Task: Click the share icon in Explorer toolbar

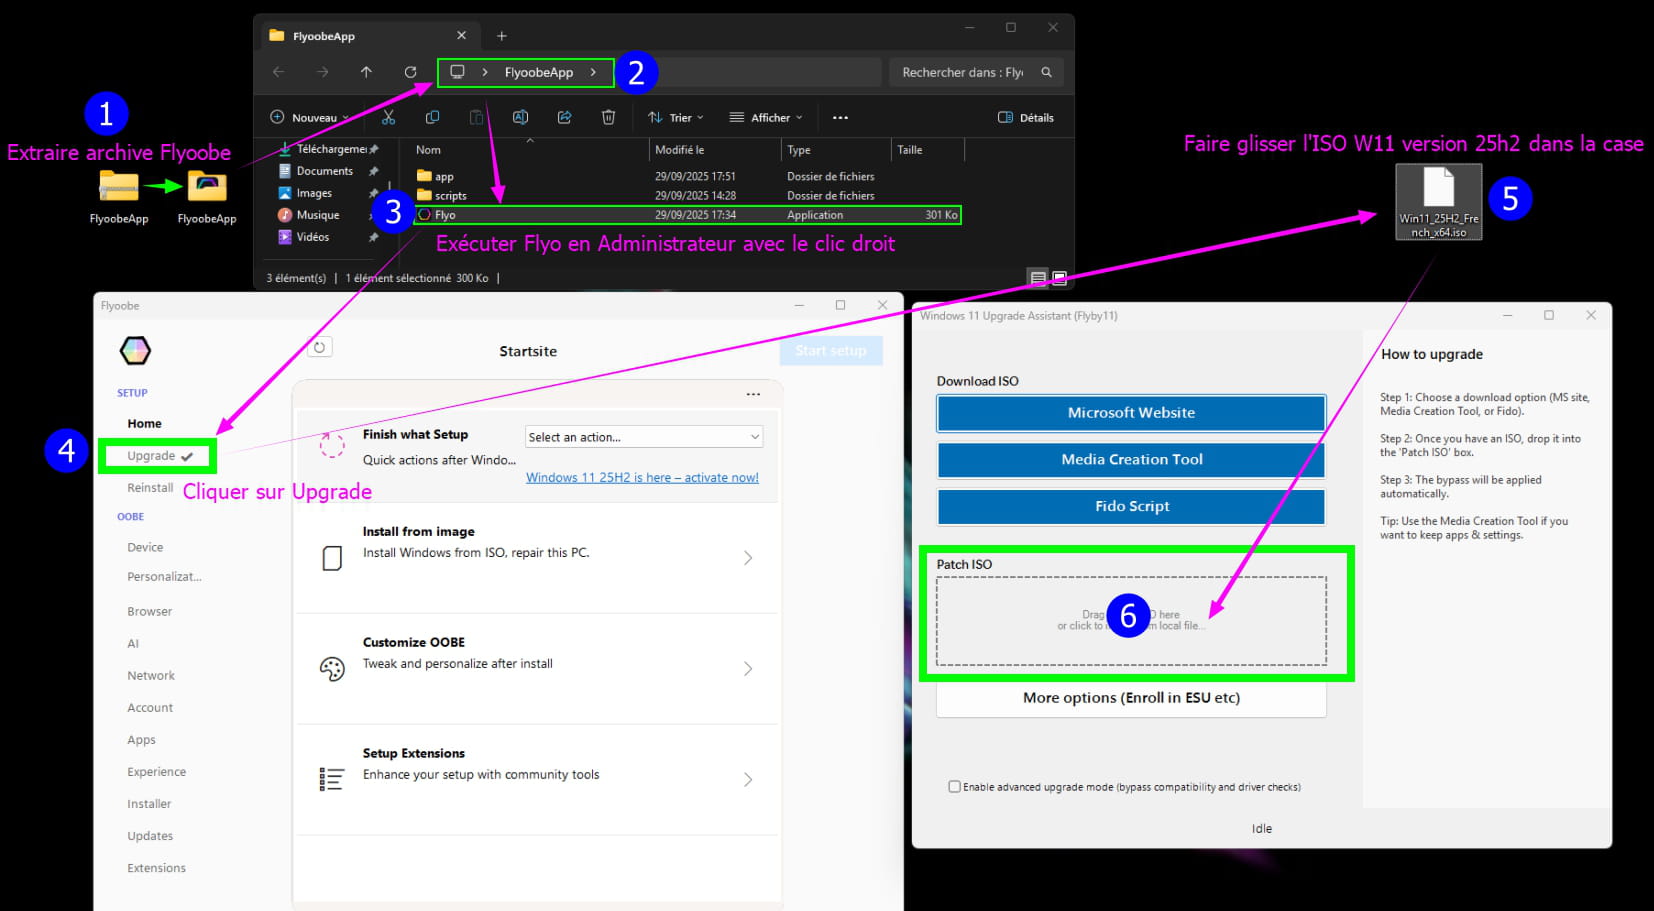Action: pos(564,117)
